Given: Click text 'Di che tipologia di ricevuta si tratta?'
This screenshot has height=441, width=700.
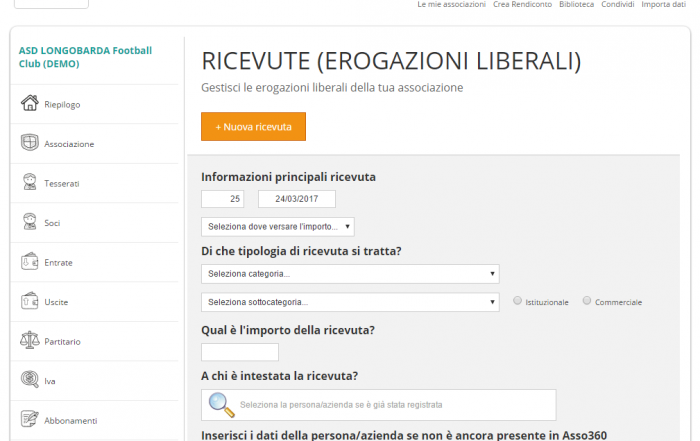Looking at the screenshot, I should pyautogui.click(x=301, y=251).
